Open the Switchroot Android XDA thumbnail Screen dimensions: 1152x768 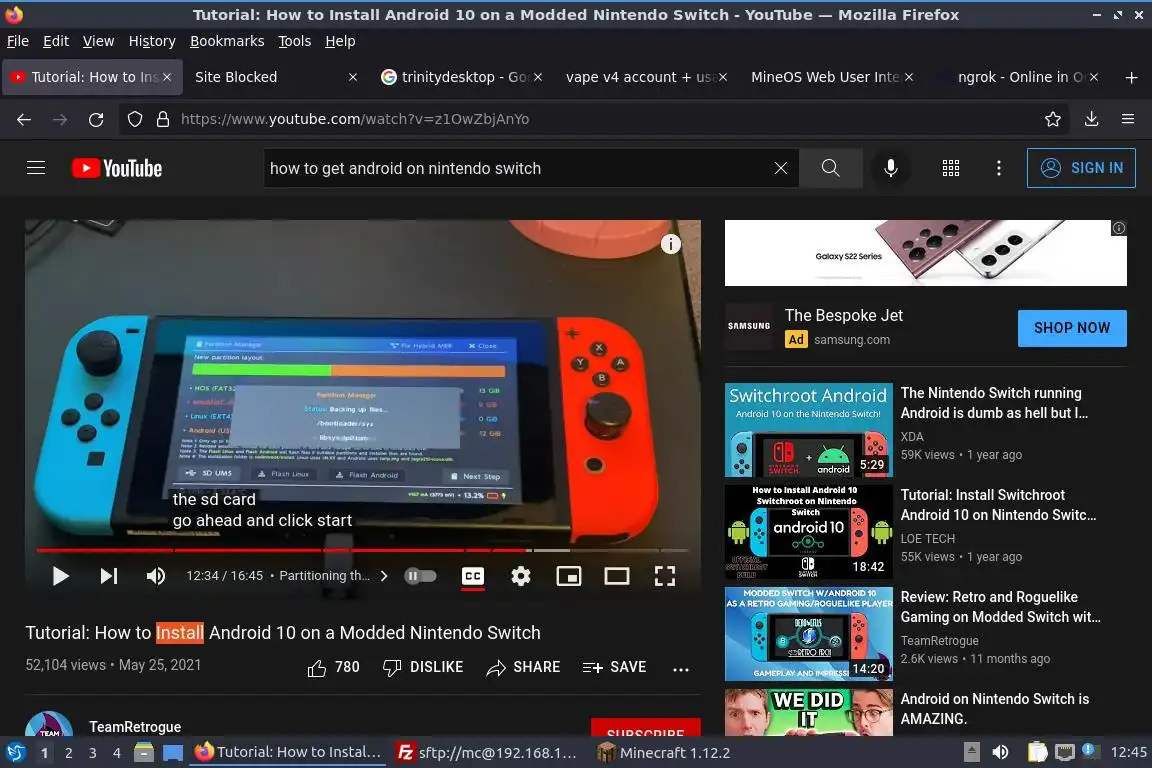(x=808, y=430)
